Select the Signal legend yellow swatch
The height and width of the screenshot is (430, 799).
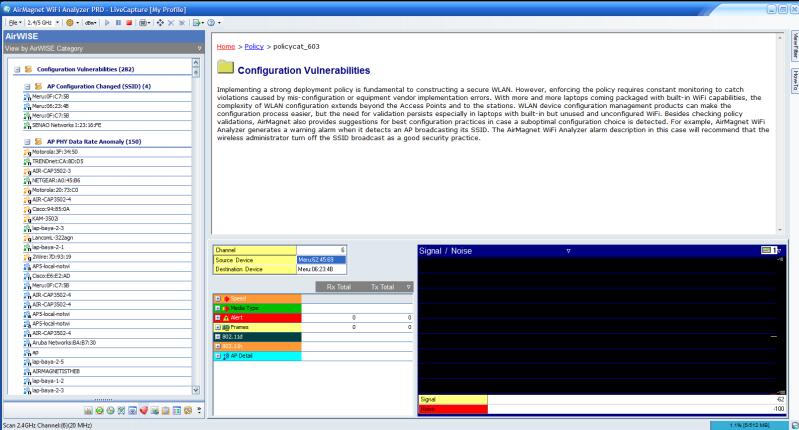(x=453, y=399)
